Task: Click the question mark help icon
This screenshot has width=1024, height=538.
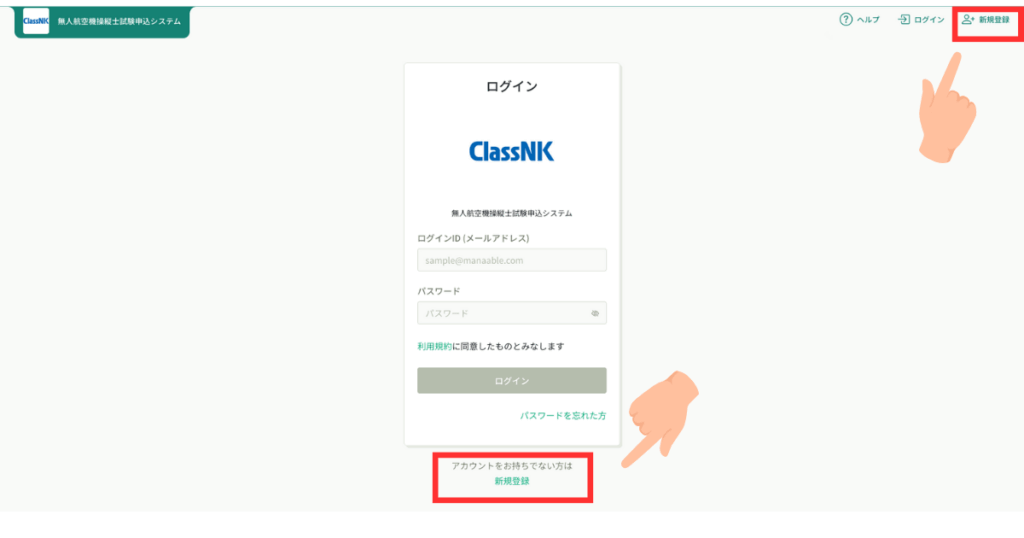Action: [846, 20]
